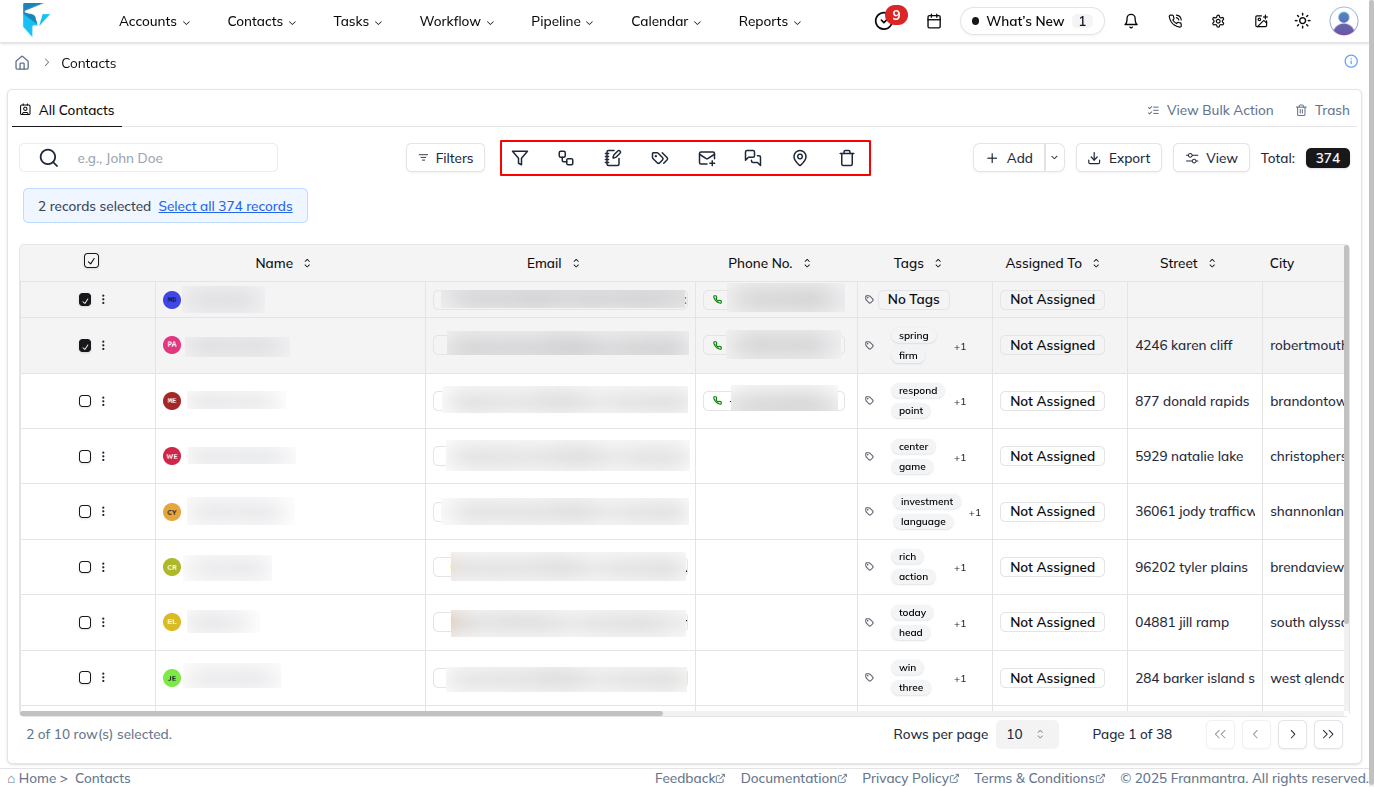The width and height of the screenshot is (1374, 787).
Task: Click the View button
Action: pos(1211,158)
